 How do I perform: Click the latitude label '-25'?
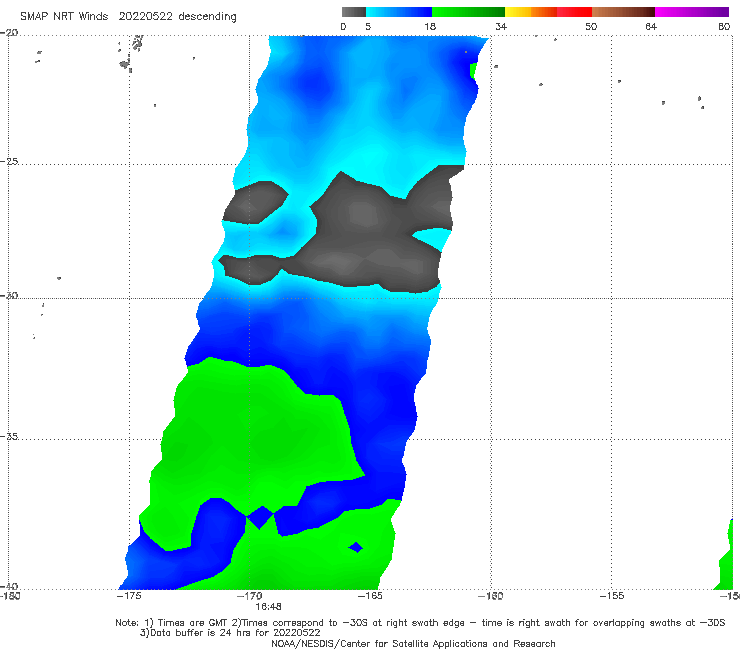9,161
